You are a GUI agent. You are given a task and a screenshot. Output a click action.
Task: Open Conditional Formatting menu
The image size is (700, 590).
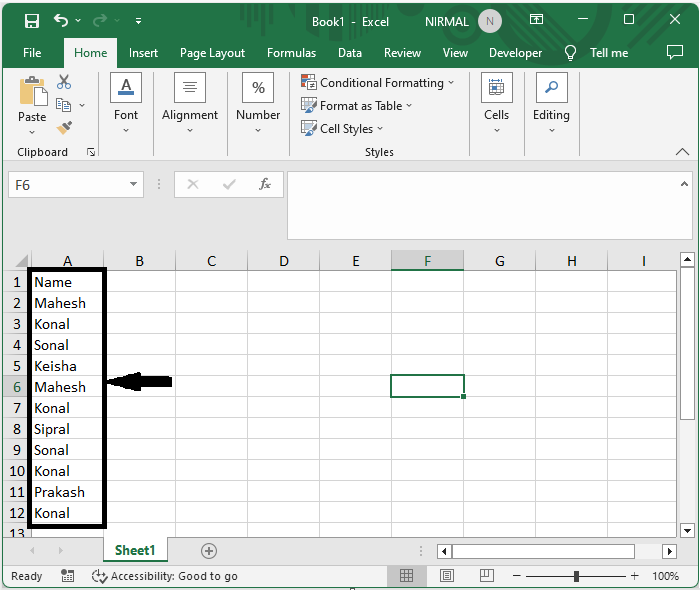click(378, 83)
